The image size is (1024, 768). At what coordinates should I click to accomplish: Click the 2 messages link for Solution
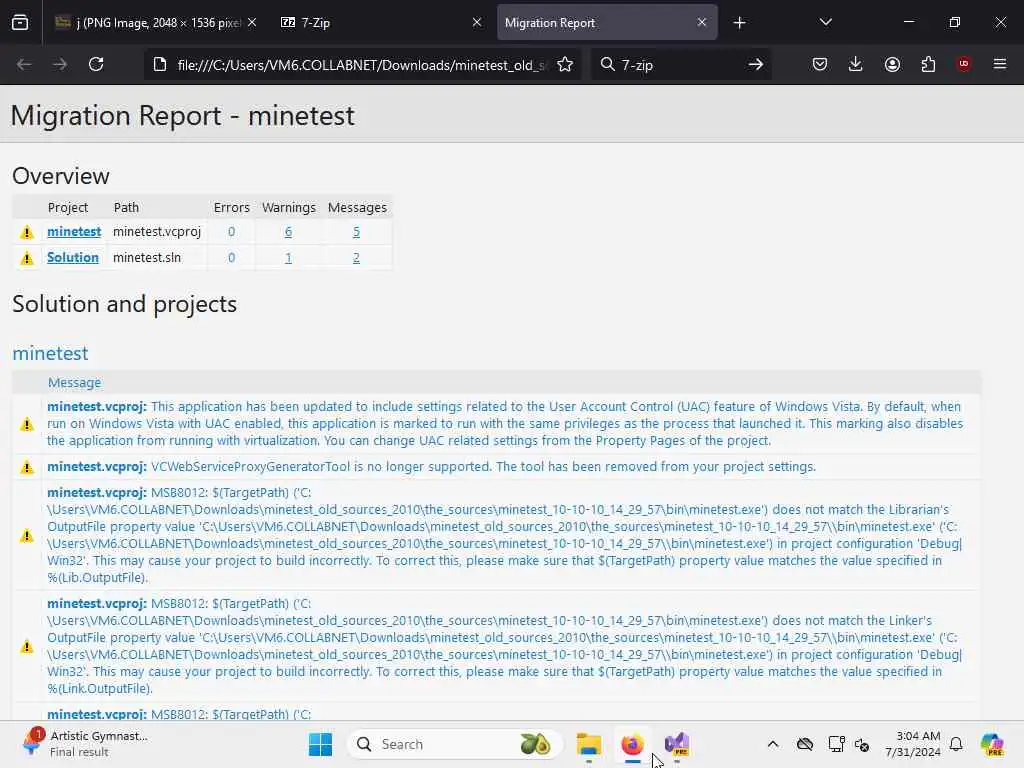click(x=356, y=258)
